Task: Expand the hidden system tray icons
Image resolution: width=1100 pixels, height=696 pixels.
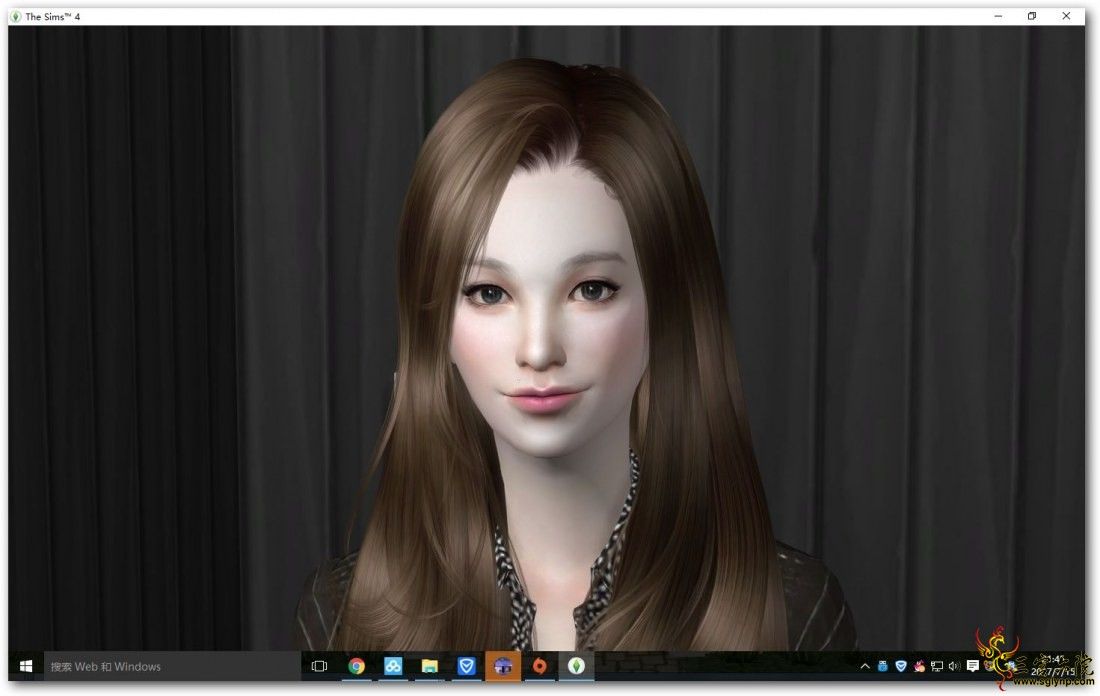Action: (x=865, y=667)
